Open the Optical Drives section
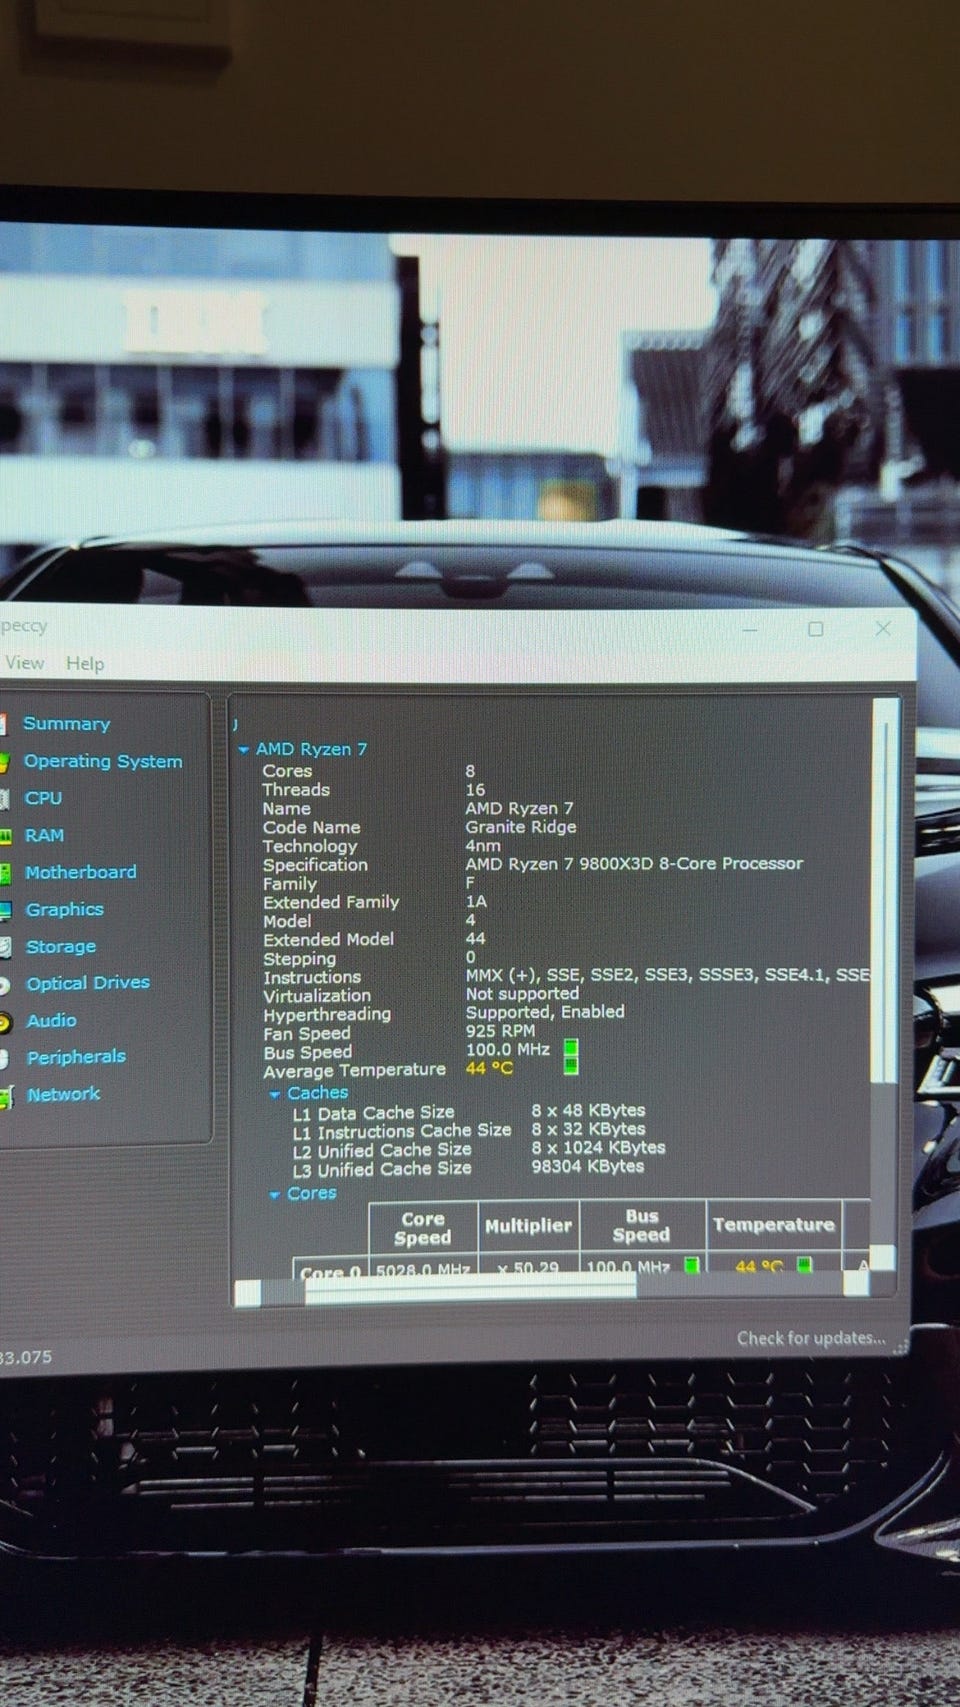Image resolution: width=960 pixels, height=1707 pixels. coord(87,983)
